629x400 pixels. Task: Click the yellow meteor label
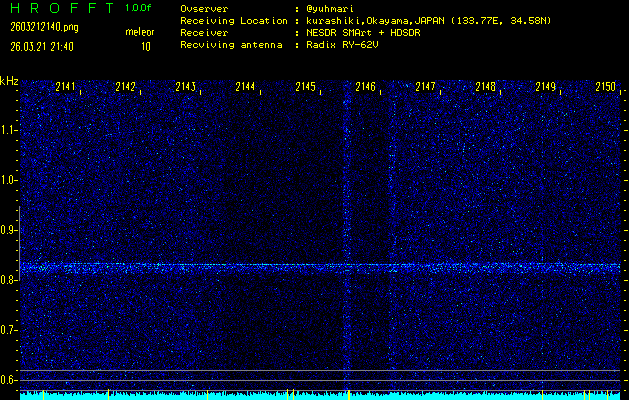(139, 32)
